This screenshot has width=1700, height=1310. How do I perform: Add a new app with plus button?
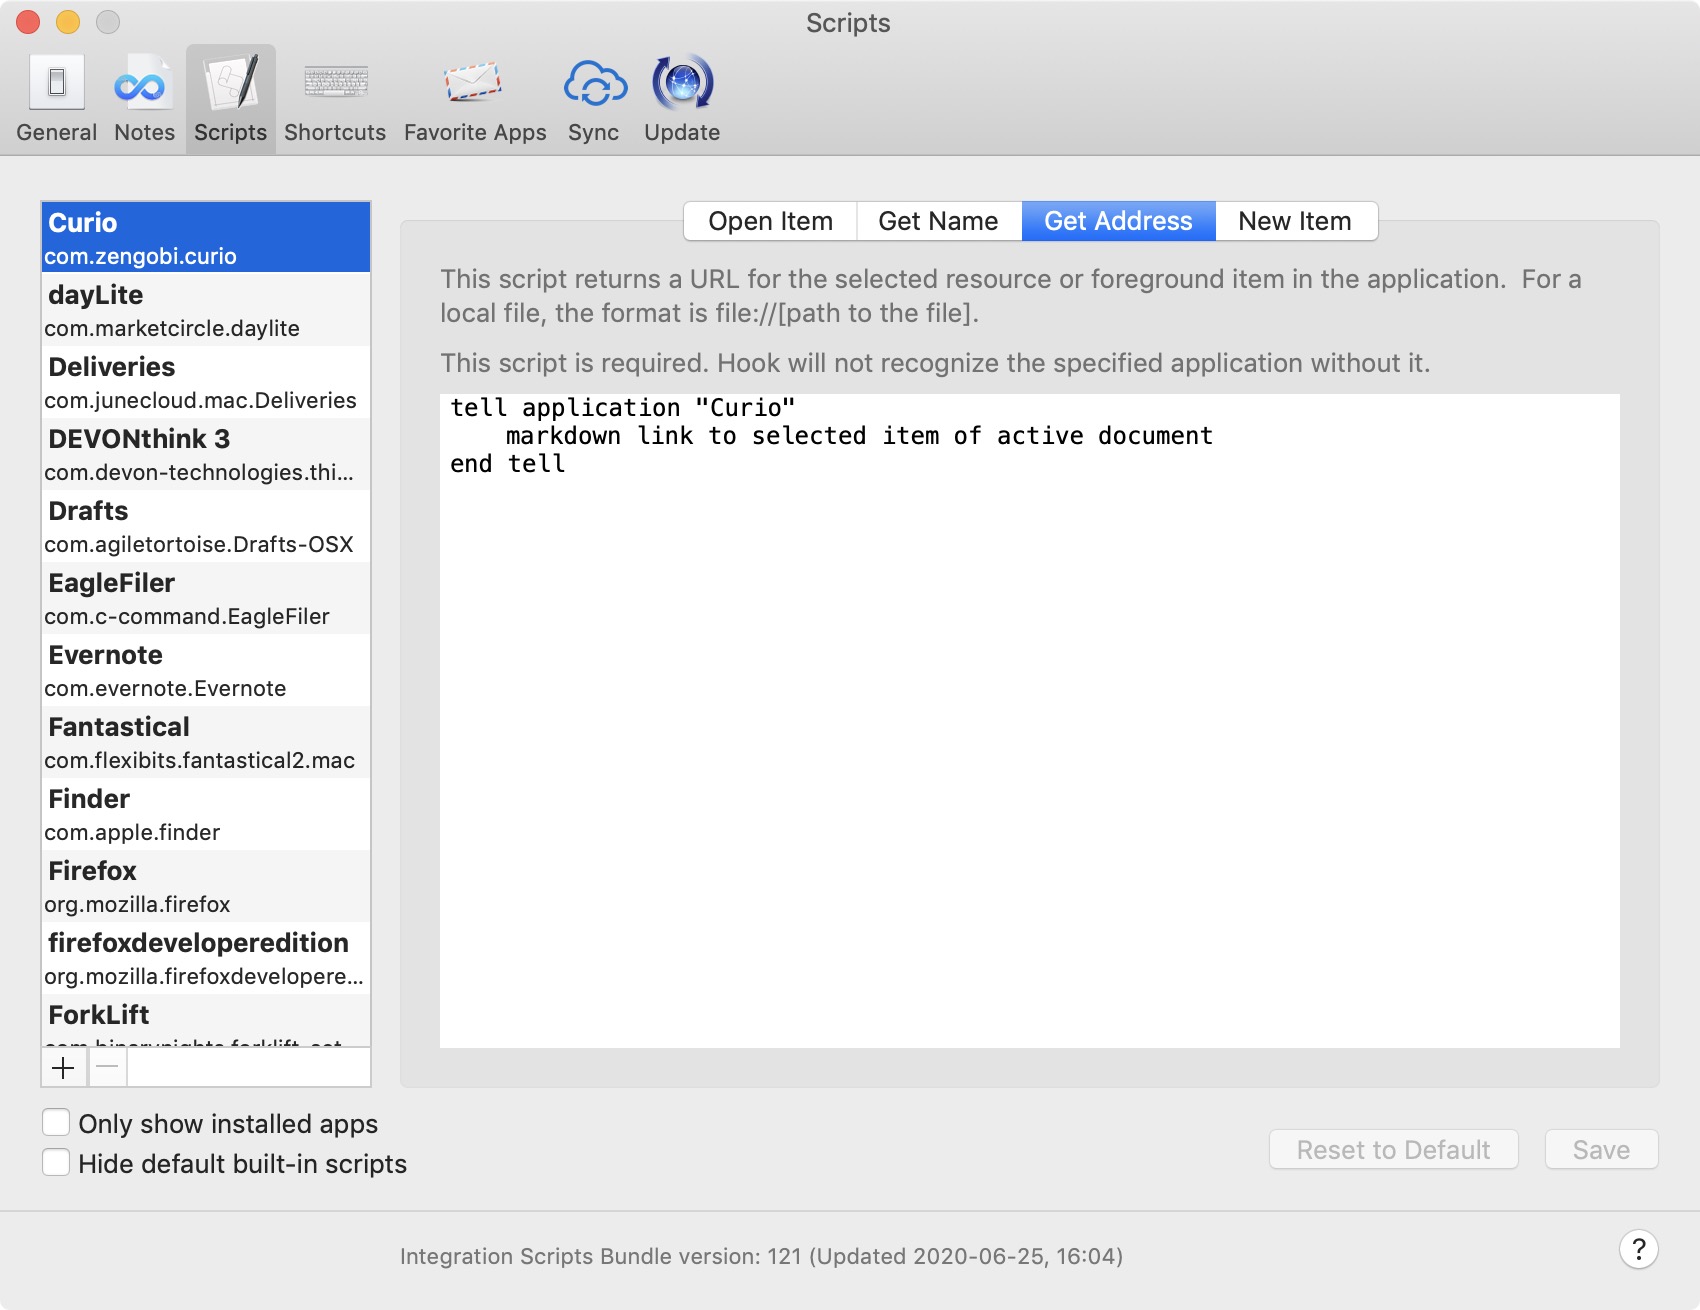63,1068
